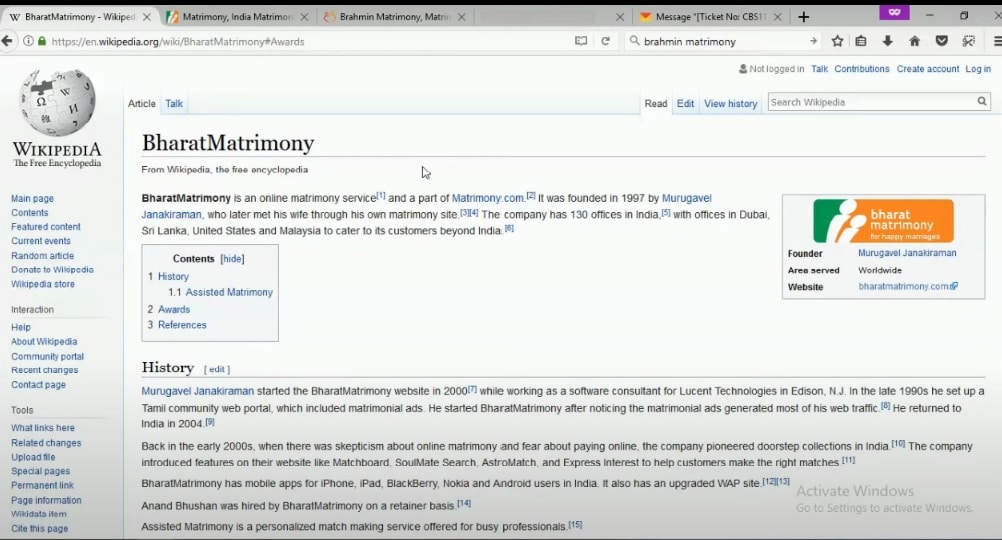Open Murugavel Janakiraman link in infobox
This screenshot has height=540, width=1002.
pyautogui.click(x=907, y=253)
